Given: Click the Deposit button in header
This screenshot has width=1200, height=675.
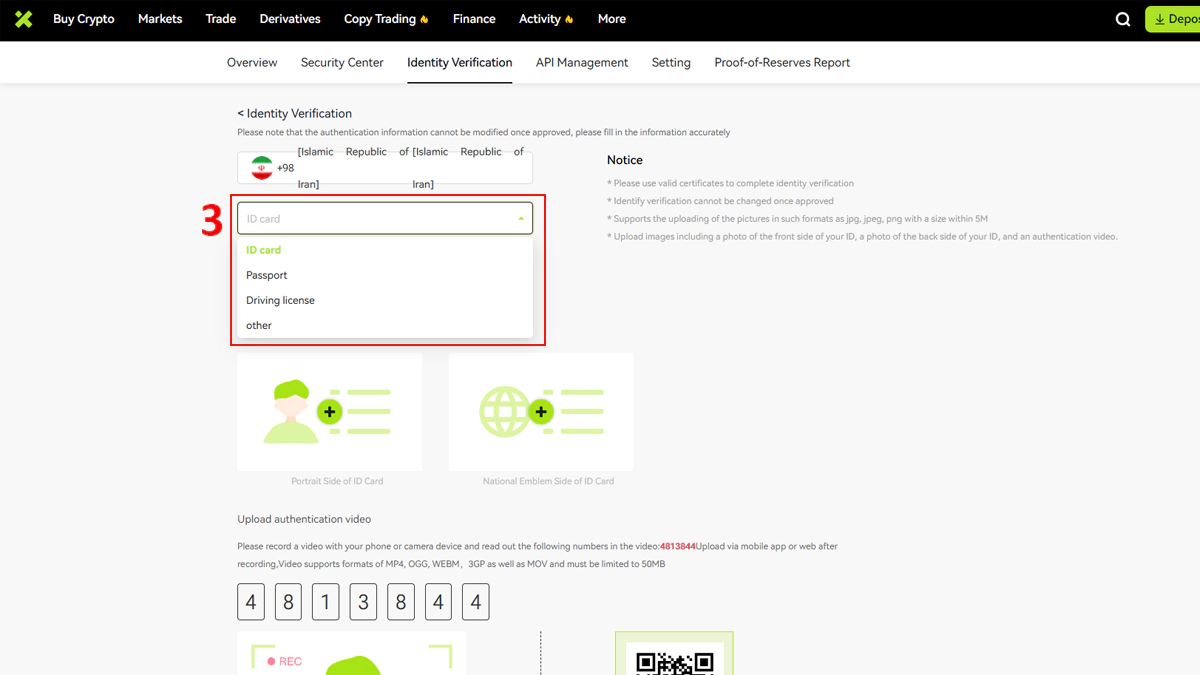Looking at the screenshot, I should point(1174,19).
